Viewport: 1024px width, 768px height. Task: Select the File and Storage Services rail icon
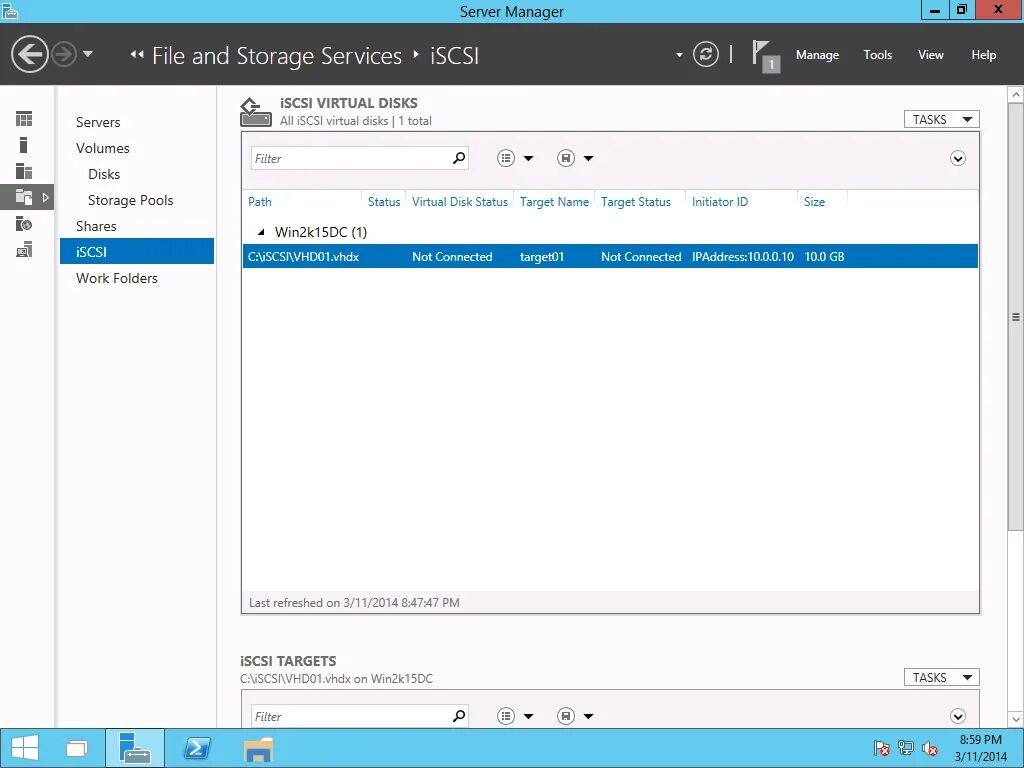click(x=24, y=197)
